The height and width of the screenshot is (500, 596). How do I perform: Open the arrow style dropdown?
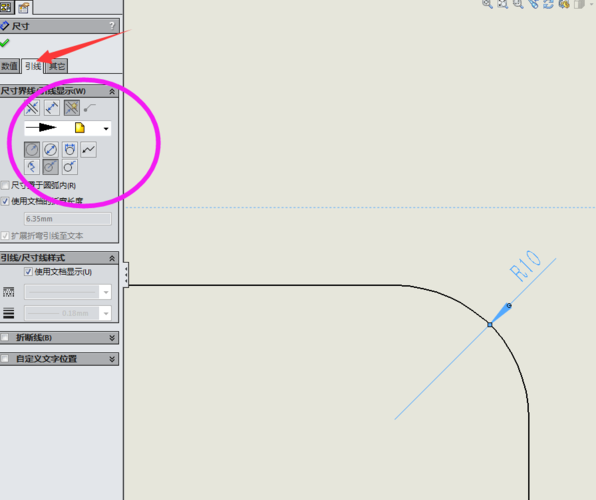click(106, 129)
